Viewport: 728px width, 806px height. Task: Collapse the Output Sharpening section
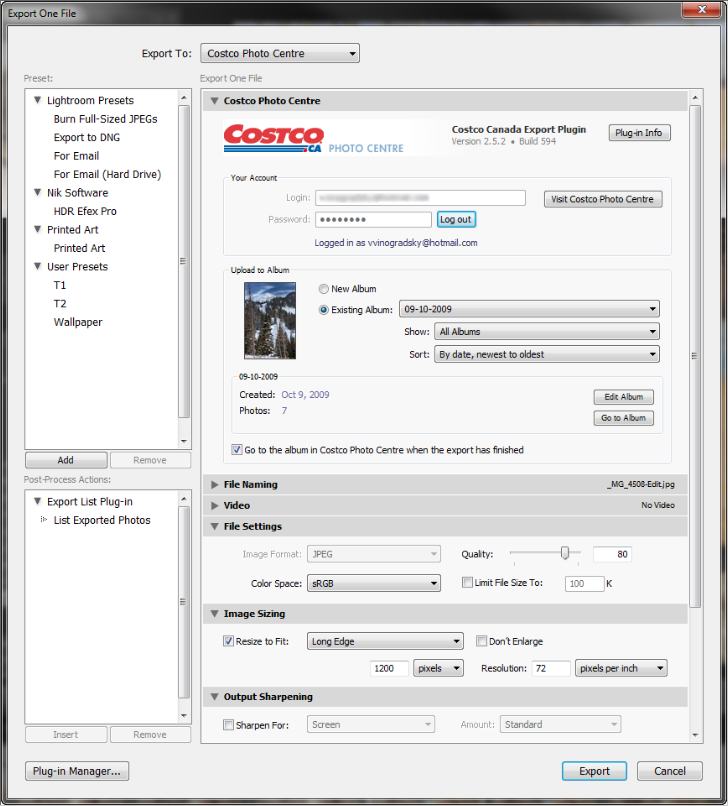(x=215, y=697)
